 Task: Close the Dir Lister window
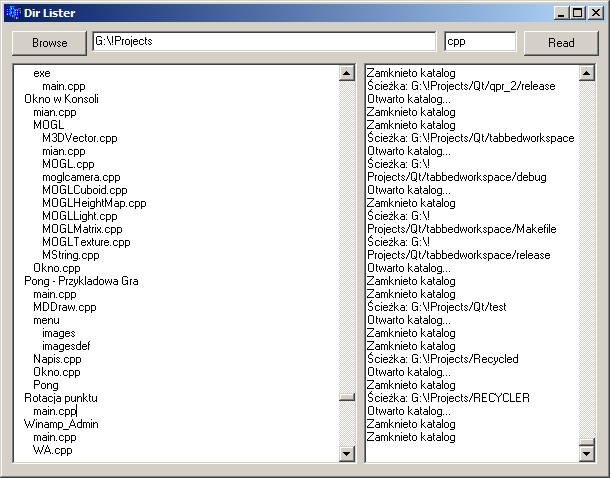tap(596, 13)
